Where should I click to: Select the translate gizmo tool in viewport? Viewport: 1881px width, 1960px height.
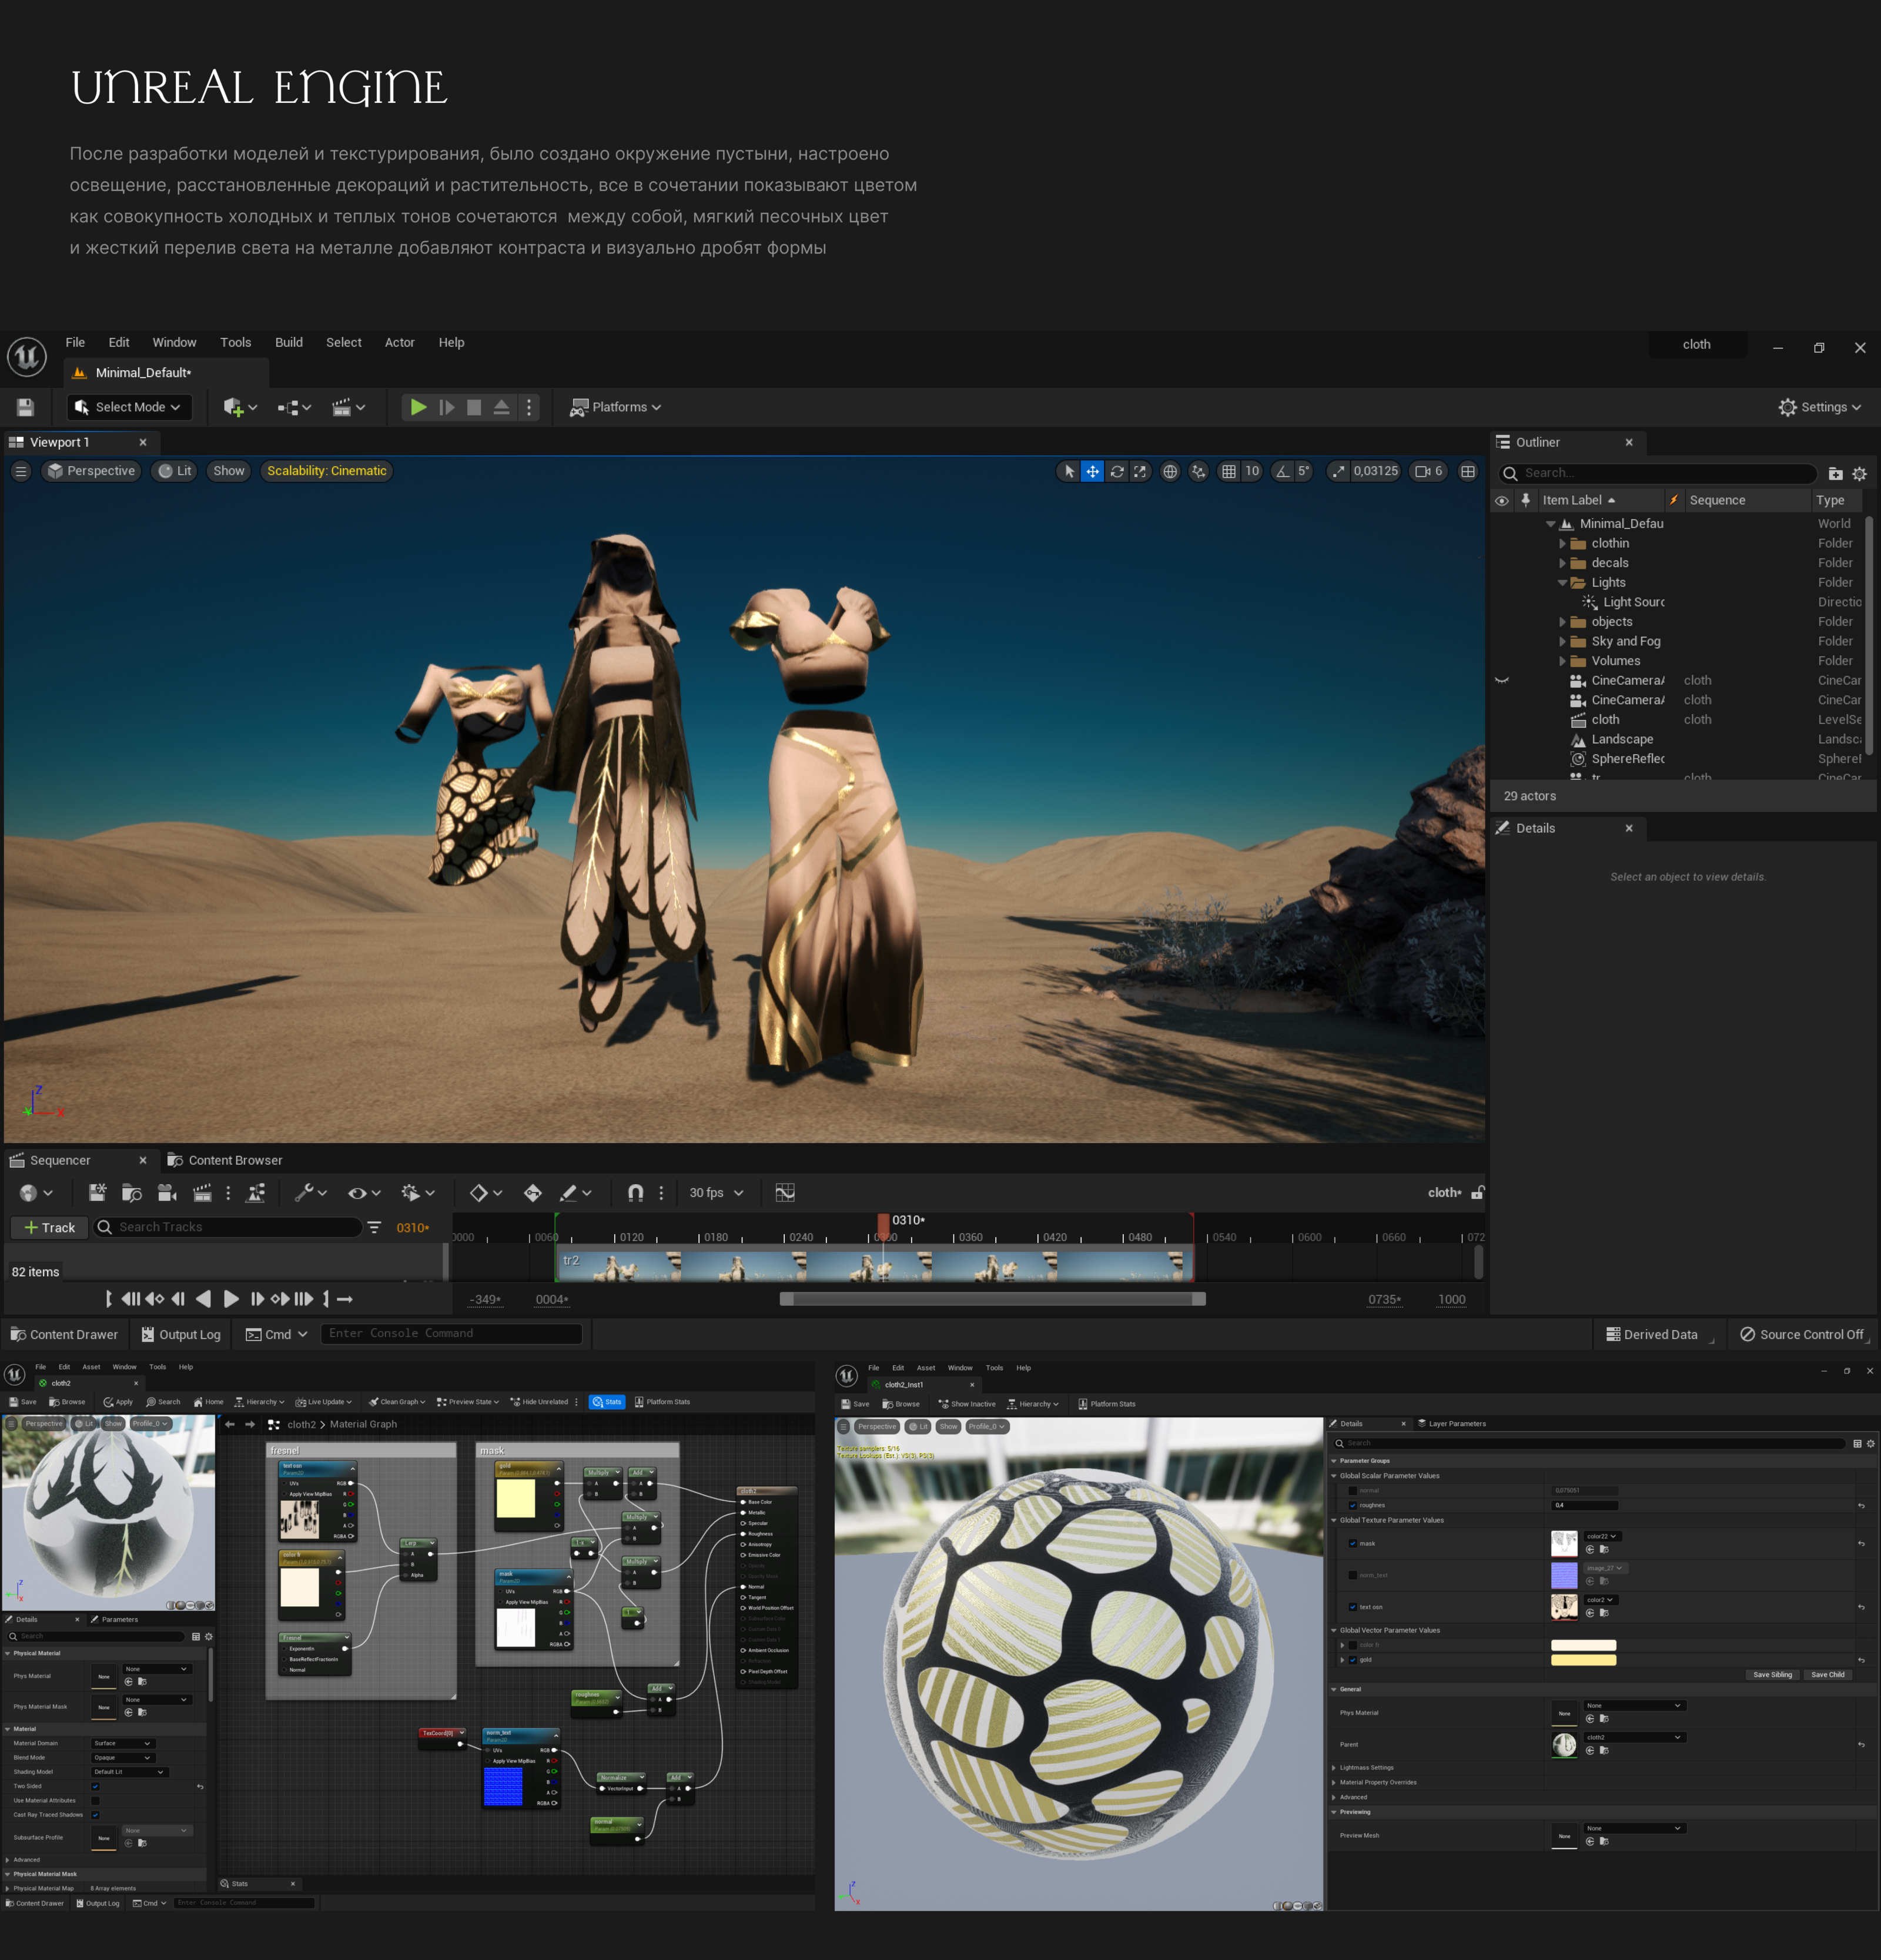coord(1092,471)
